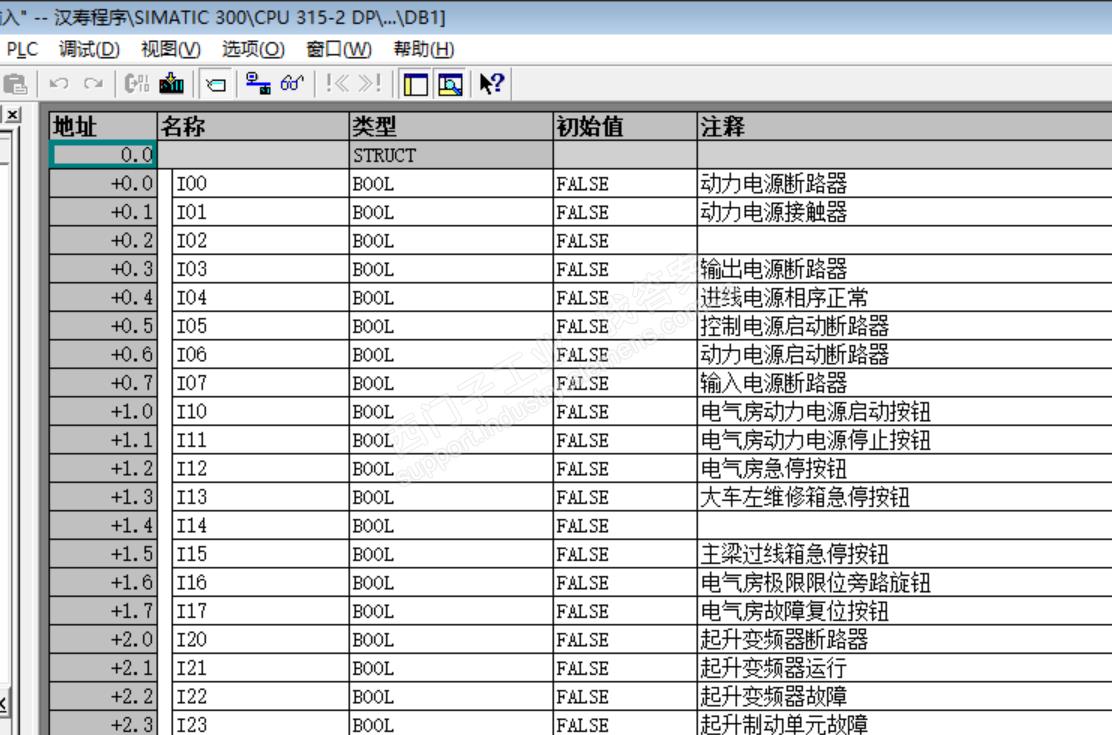Viewport: 1112px width, 735px height.
Task: Open the 调试(D) menu
Action: pyautogui.click(x=89, y=49)
